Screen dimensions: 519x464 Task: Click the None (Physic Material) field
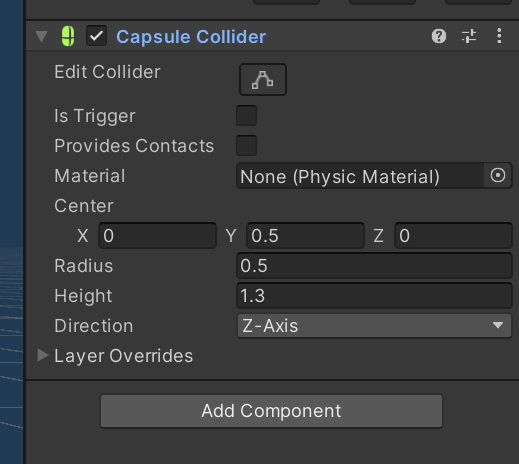360,176
